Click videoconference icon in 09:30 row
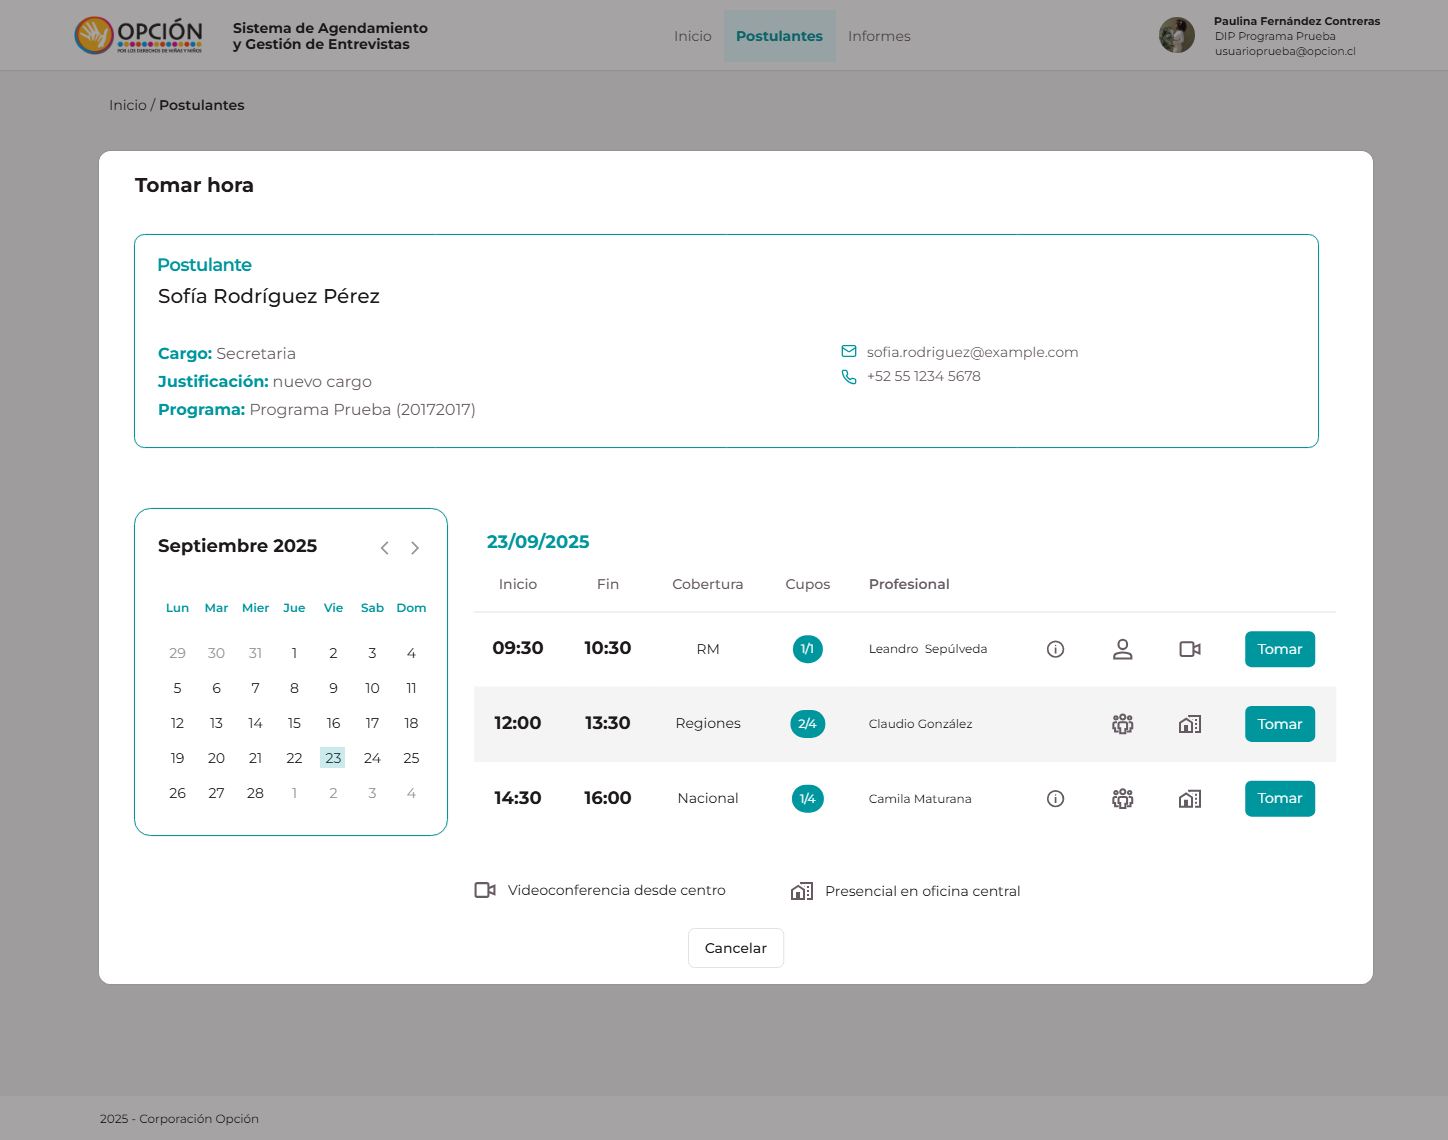The image size is (1448, 1140). 1189,649
